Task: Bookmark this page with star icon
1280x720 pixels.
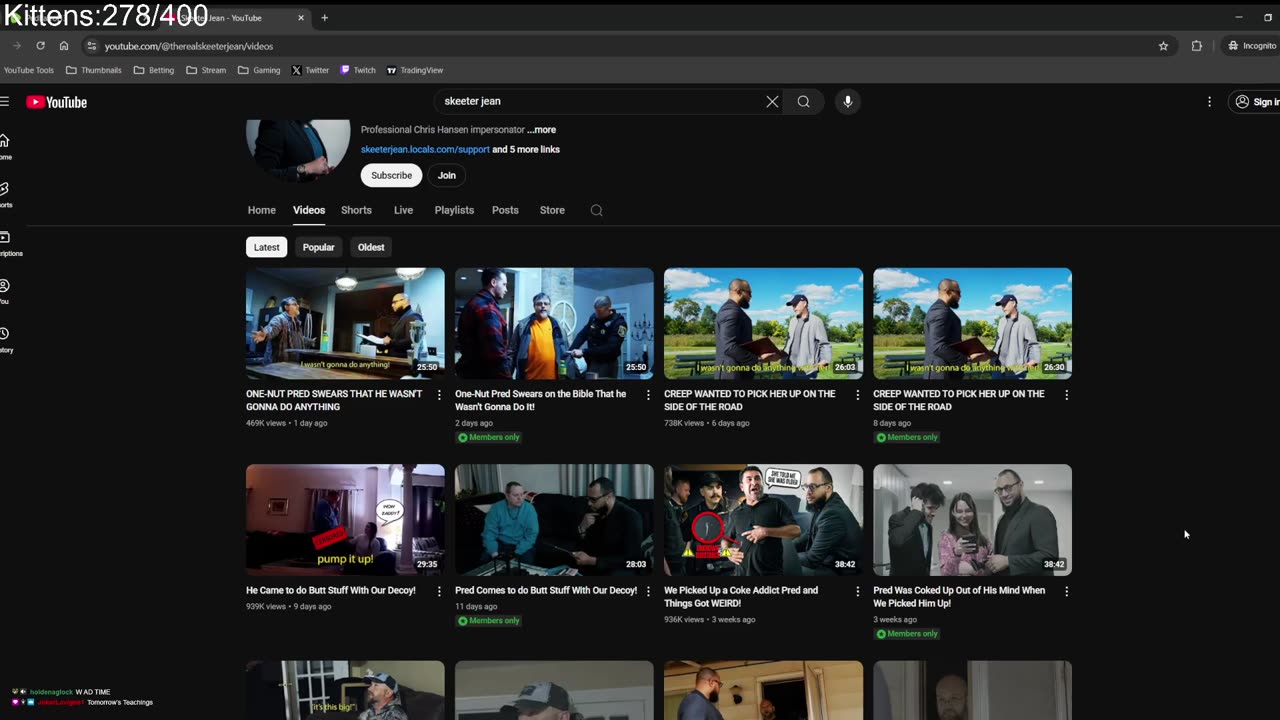Action: point(1163,46)
